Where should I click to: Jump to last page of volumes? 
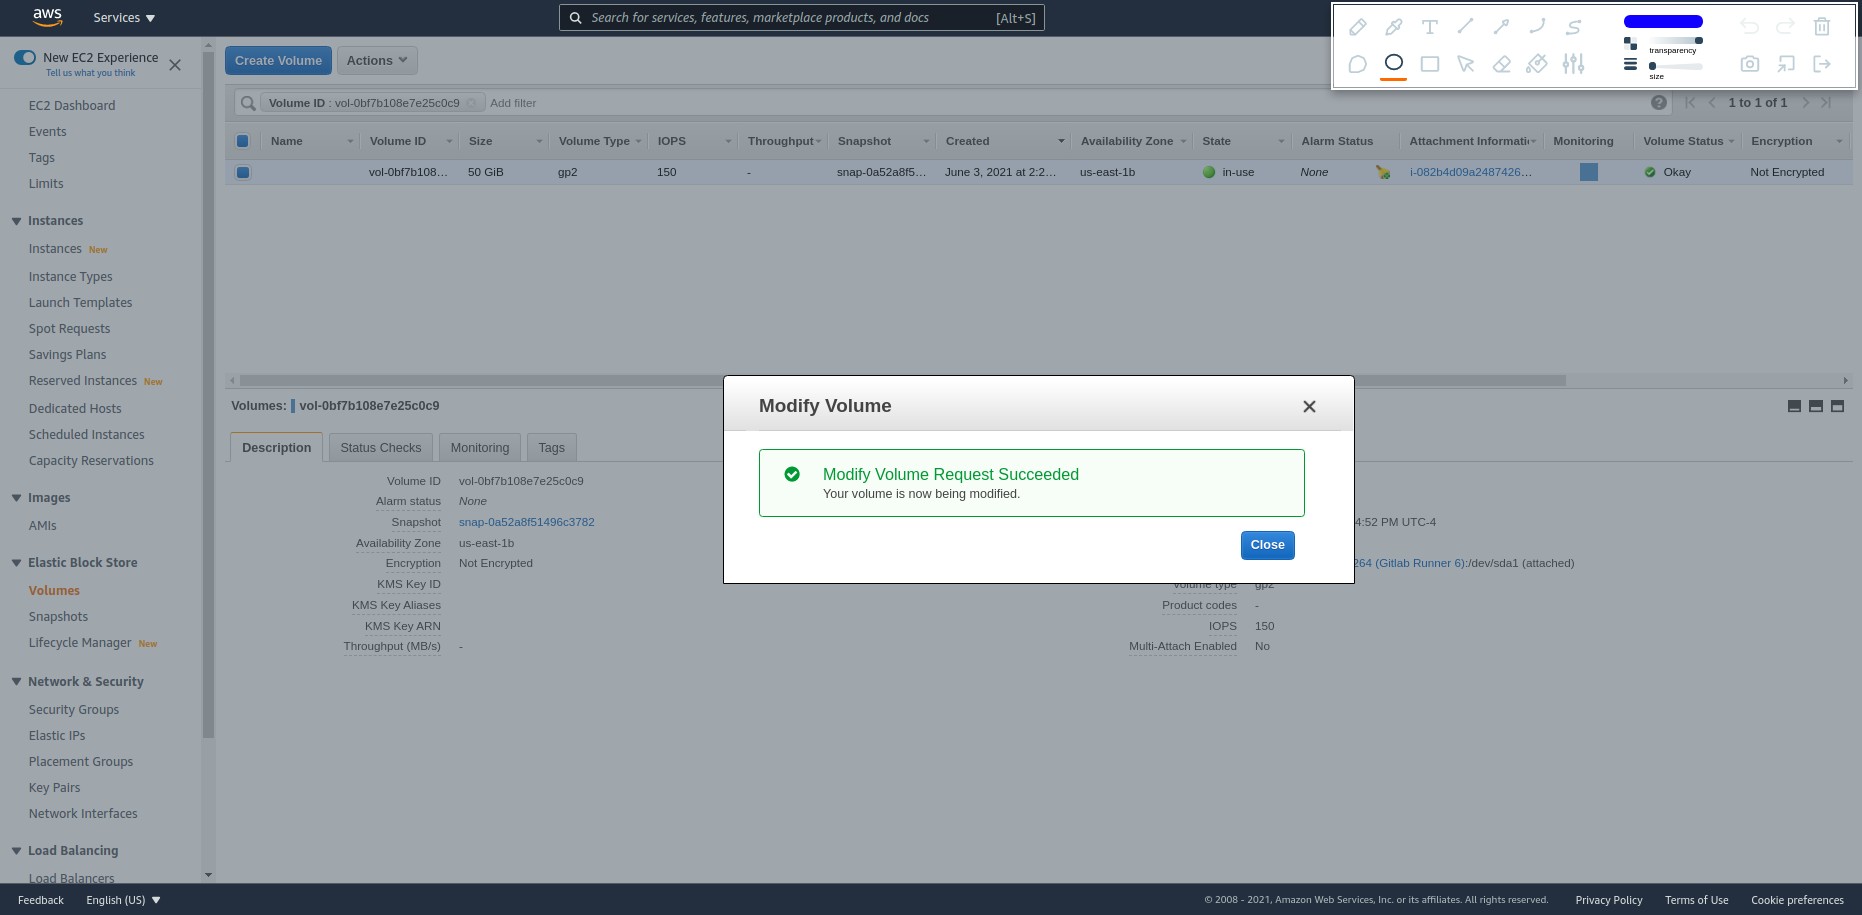click(1826, 102)
